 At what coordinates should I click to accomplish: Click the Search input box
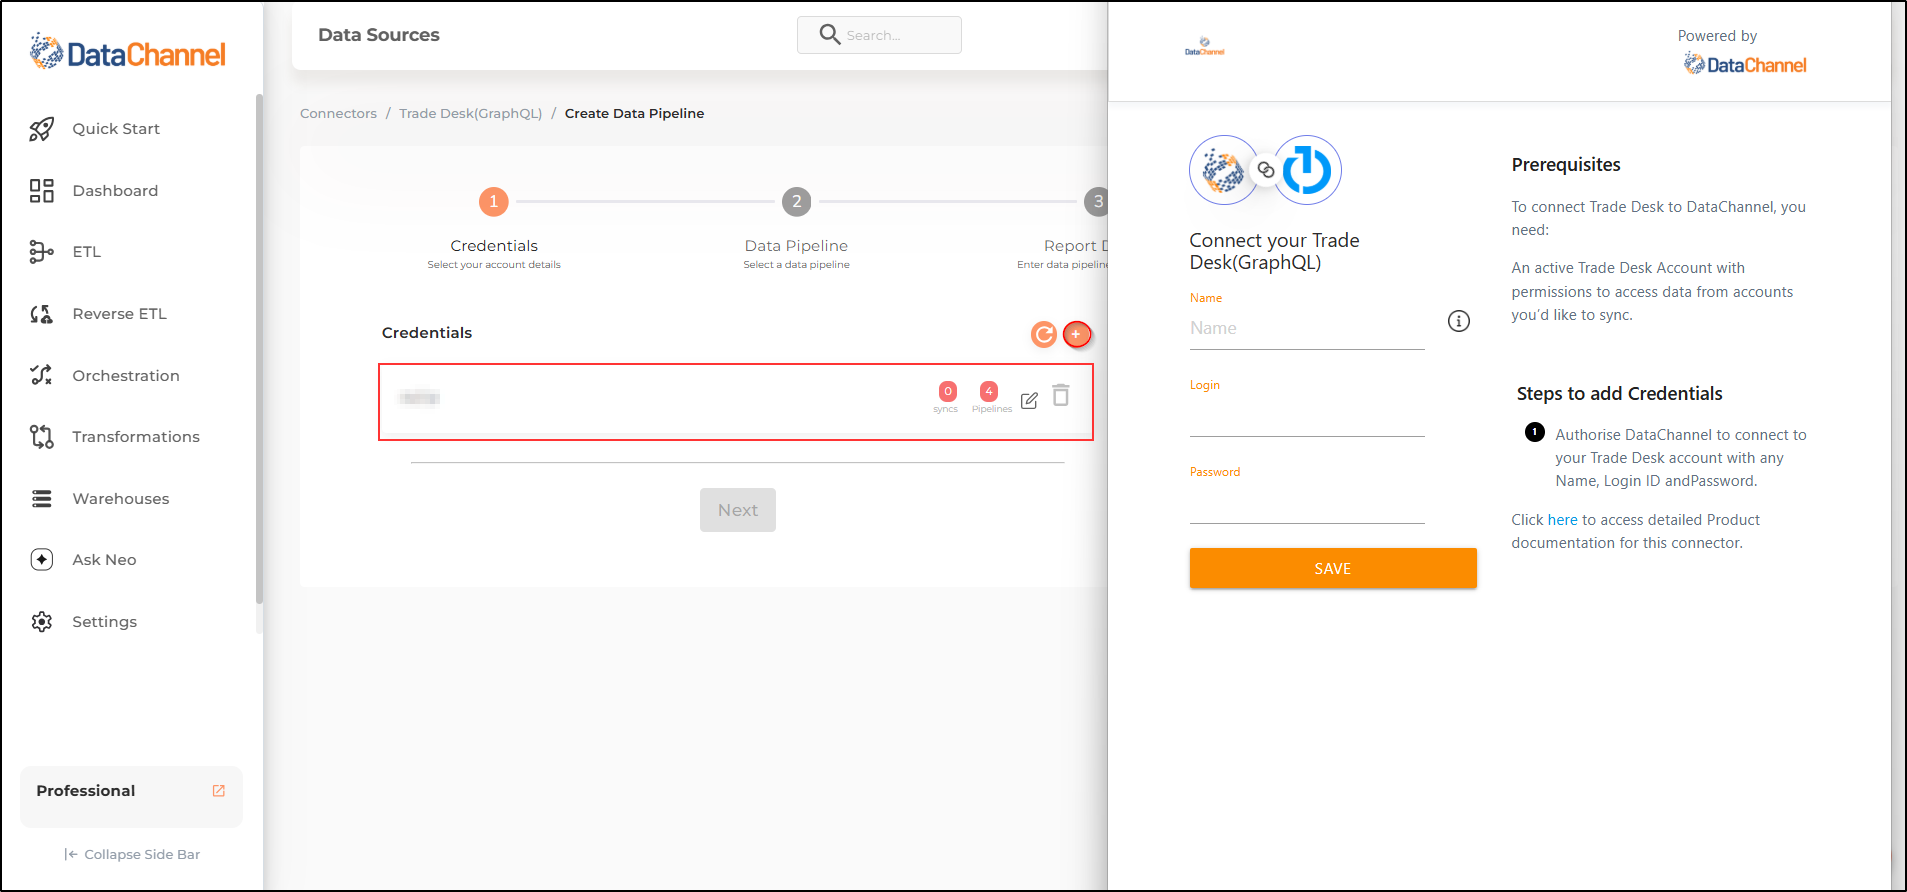tap(879, 35)
